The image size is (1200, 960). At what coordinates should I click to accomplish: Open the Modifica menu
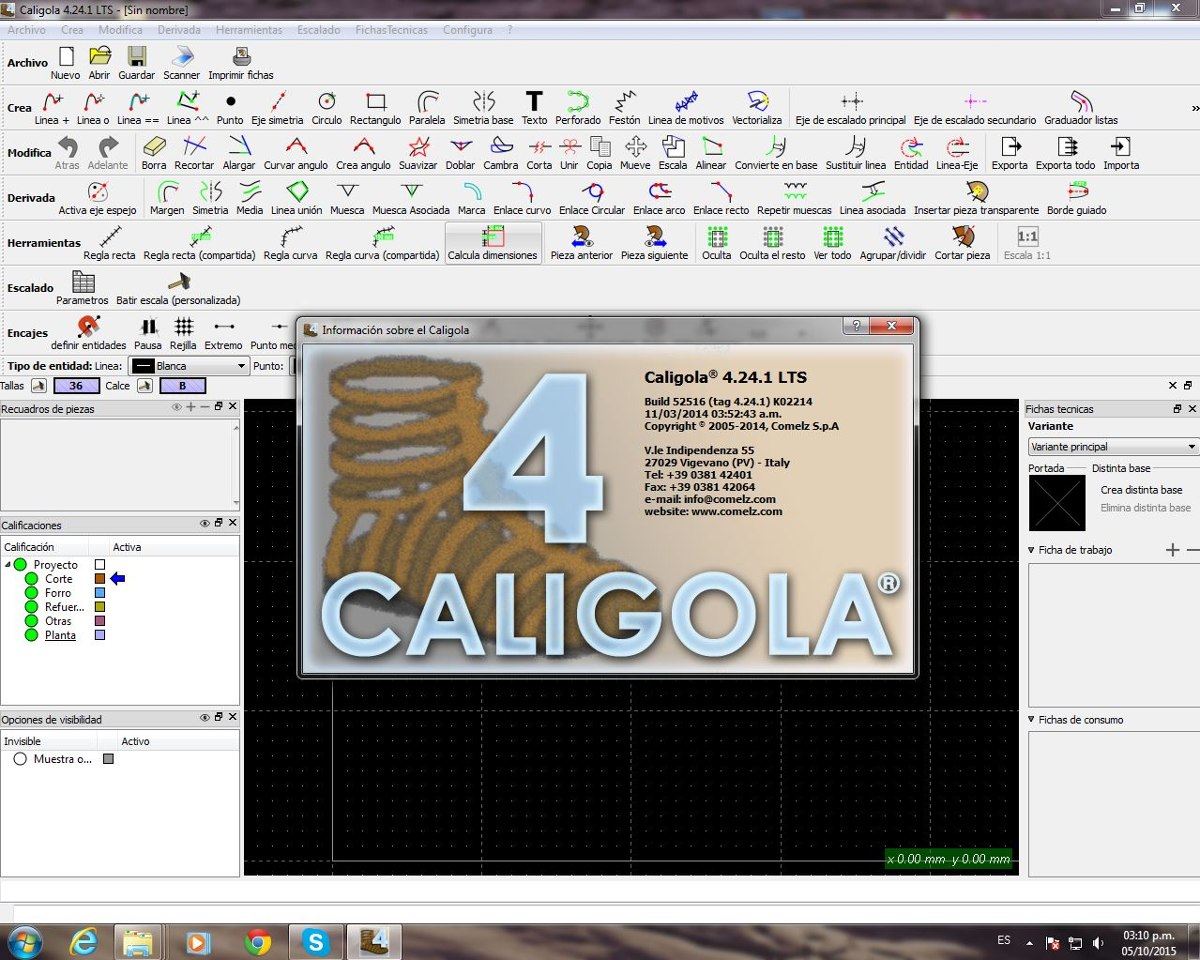coord(120,30)
